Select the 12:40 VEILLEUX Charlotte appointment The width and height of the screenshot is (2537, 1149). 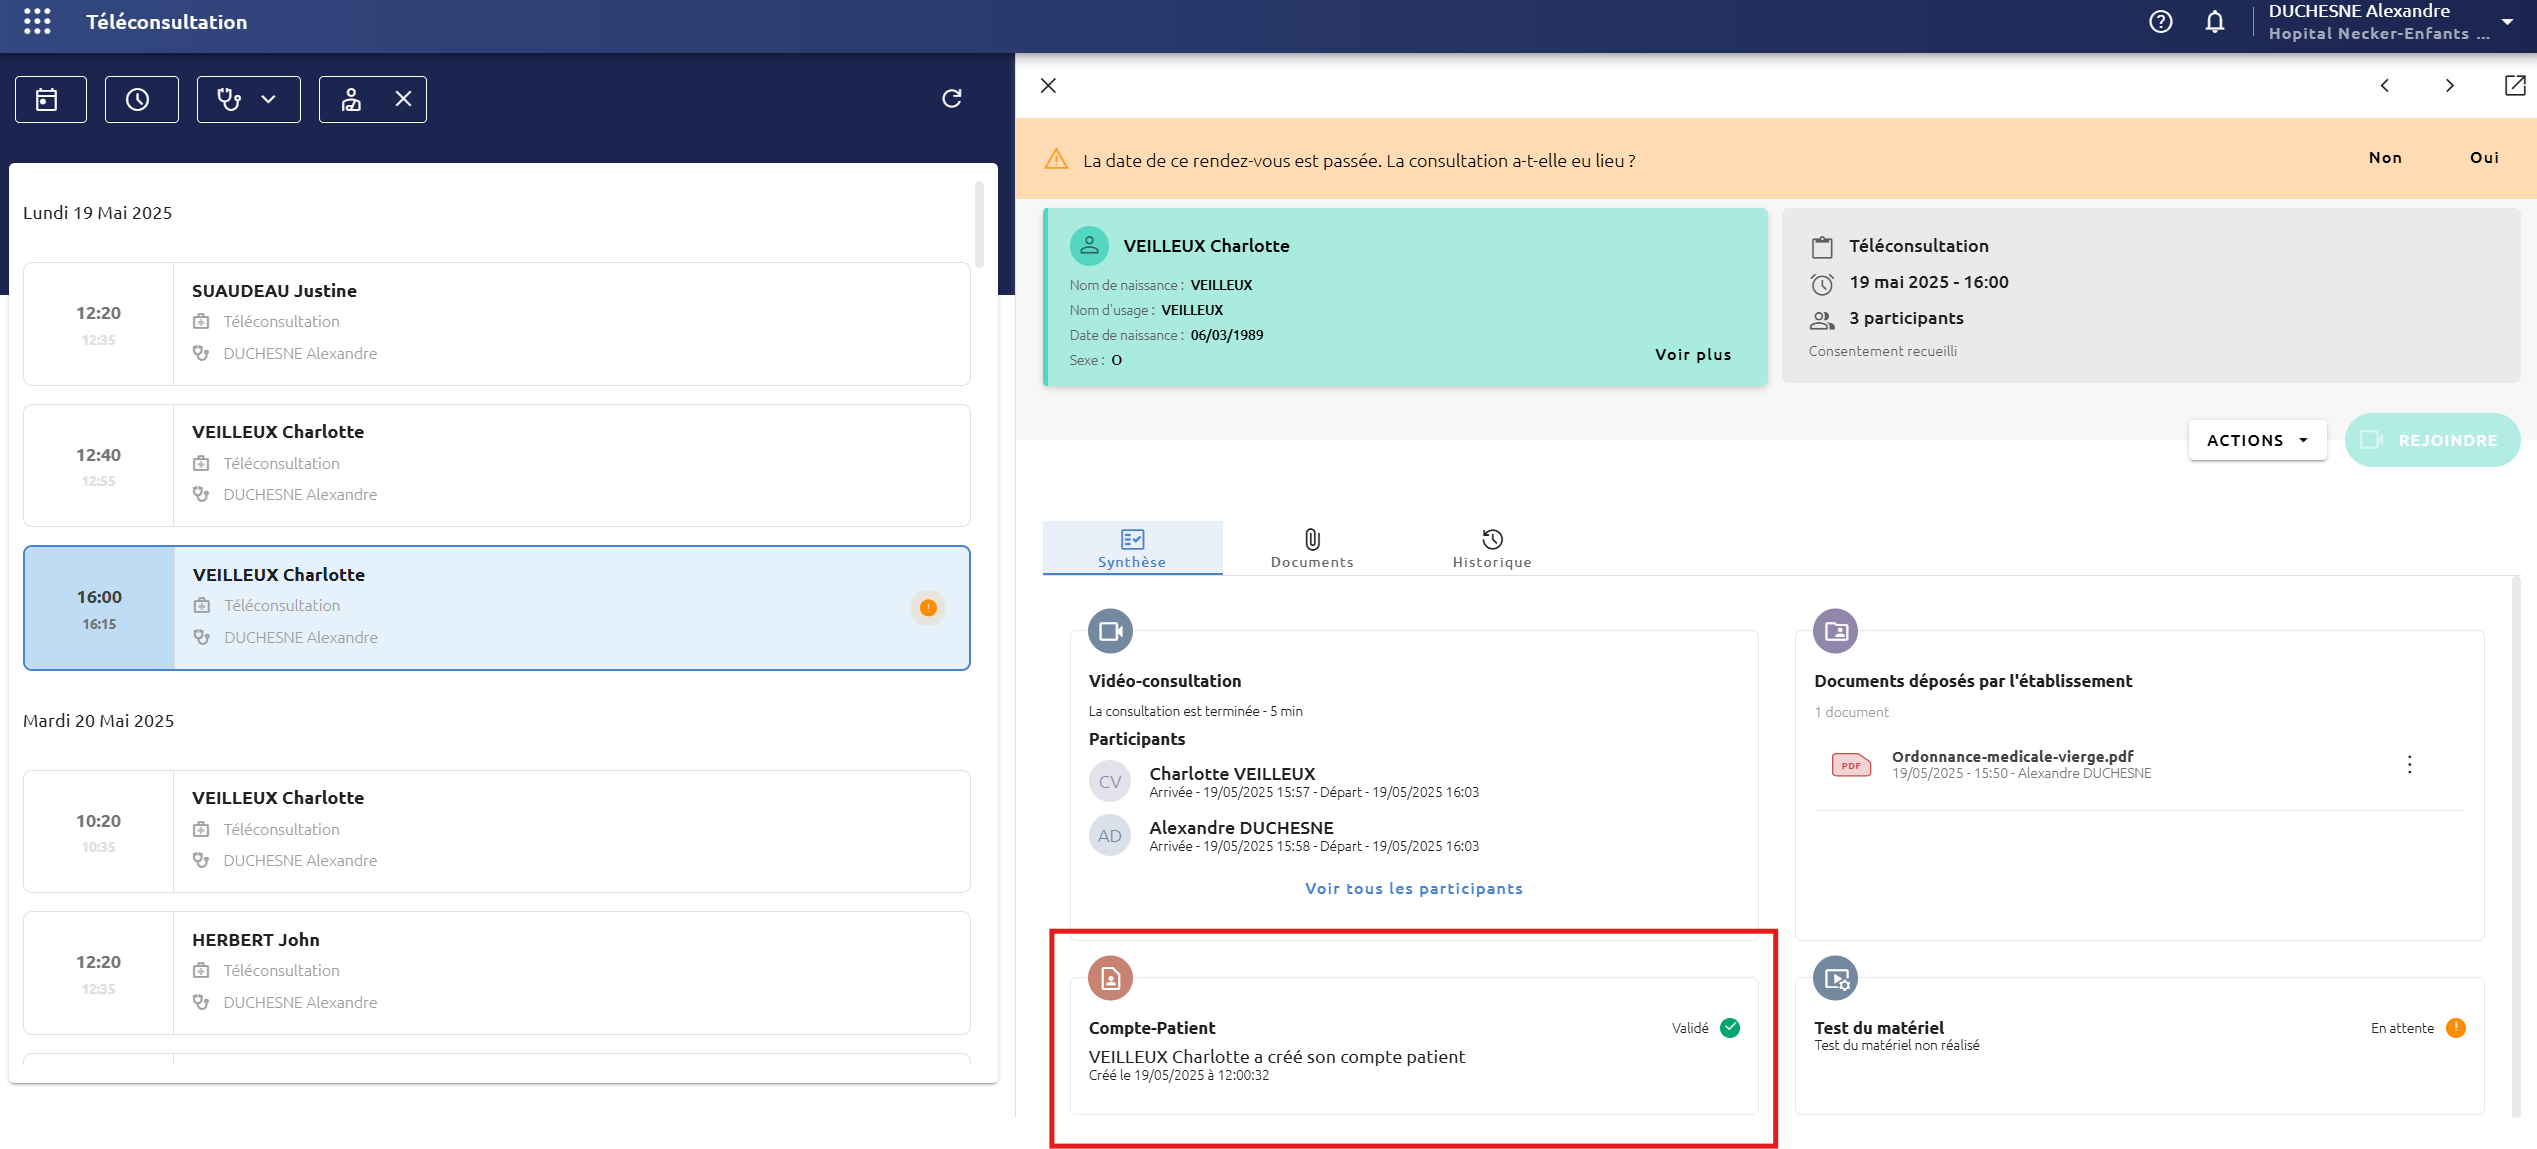pyautogui.click(x=496, y=465)
